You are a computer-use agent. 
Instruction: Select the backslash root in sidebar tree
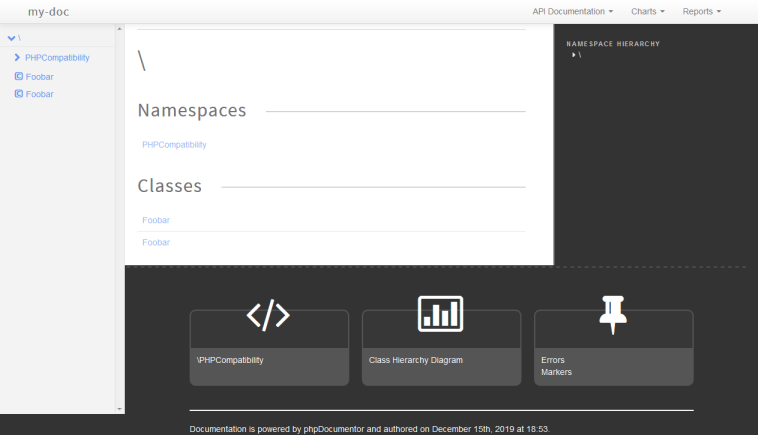[19, 38]
